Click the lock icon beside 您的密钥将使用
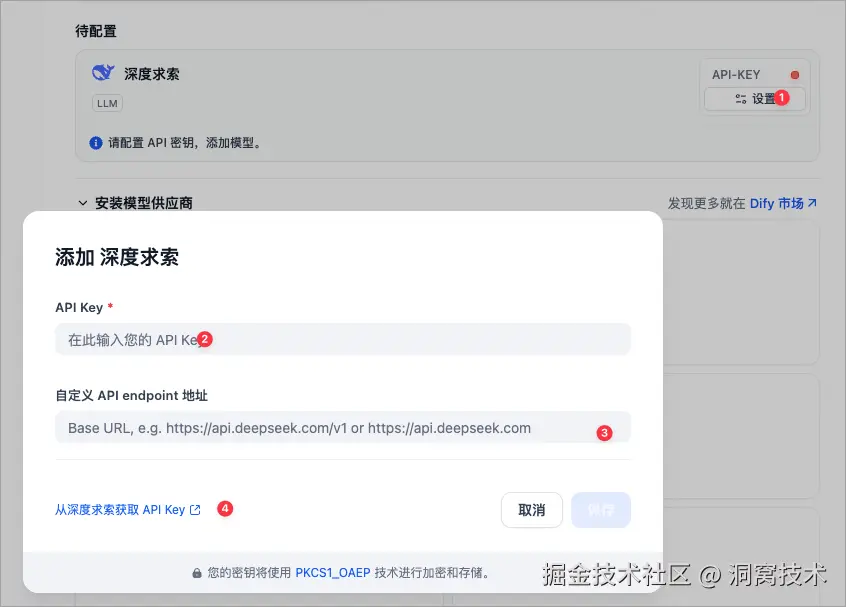This screenshot has width=846, height=607. point(197,573)
